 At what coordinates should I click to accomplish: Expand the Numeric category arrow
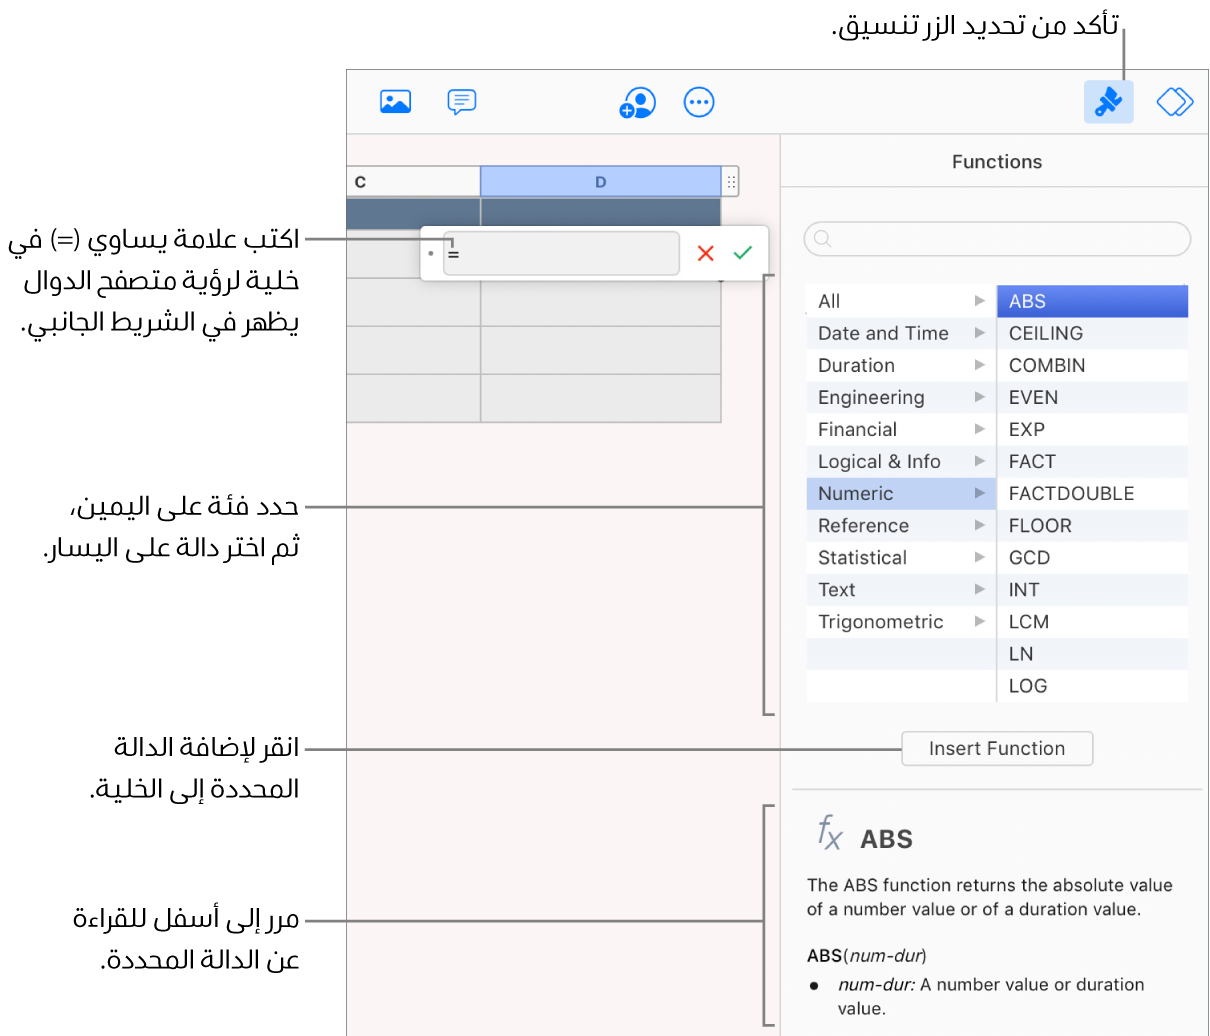tap(980, 493)
